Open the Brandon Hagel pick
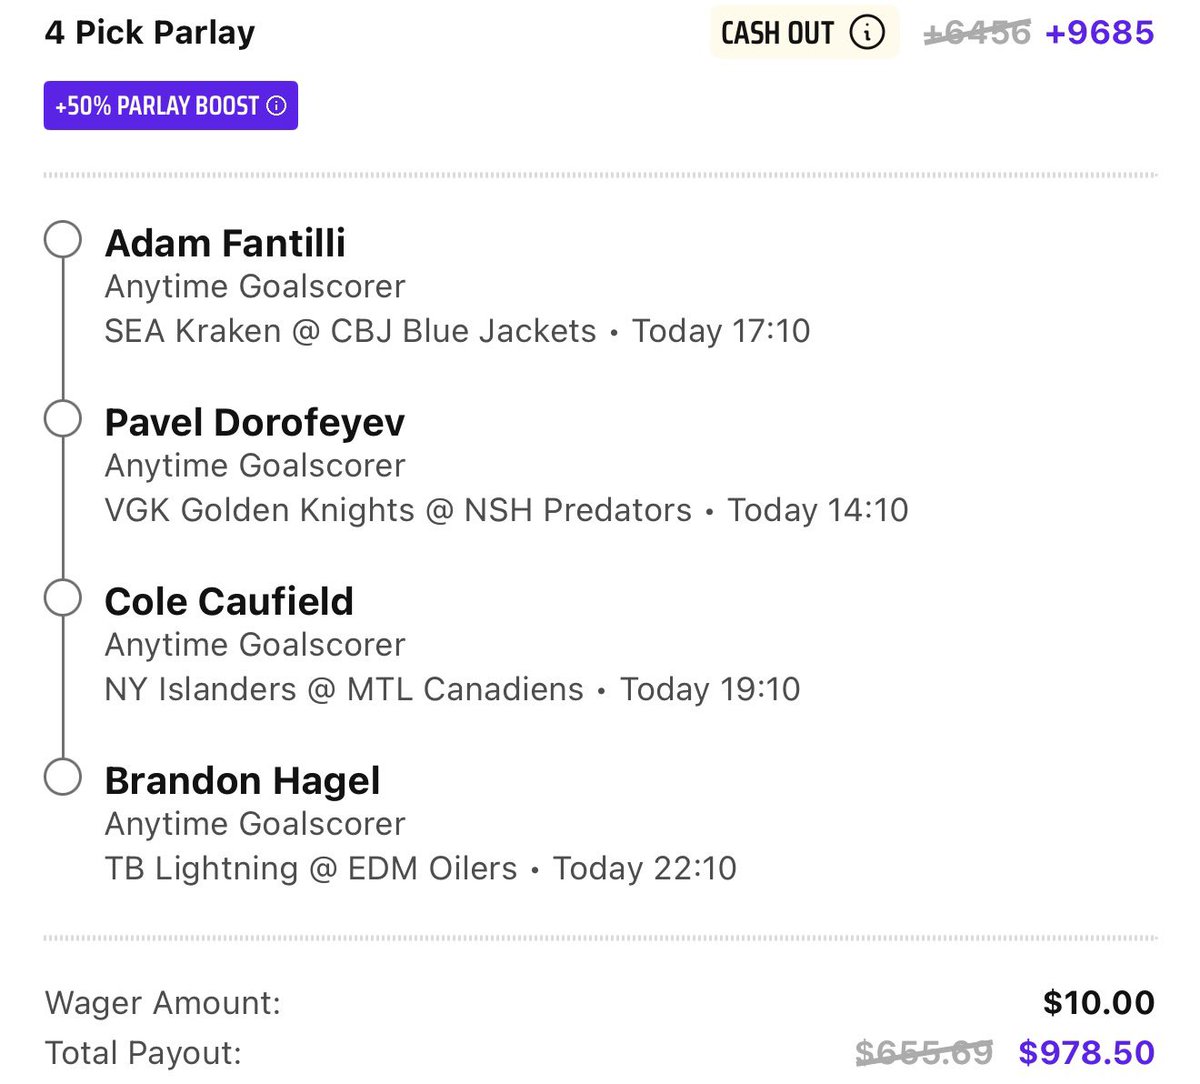 pyautogui.click(x=242, y=780)
